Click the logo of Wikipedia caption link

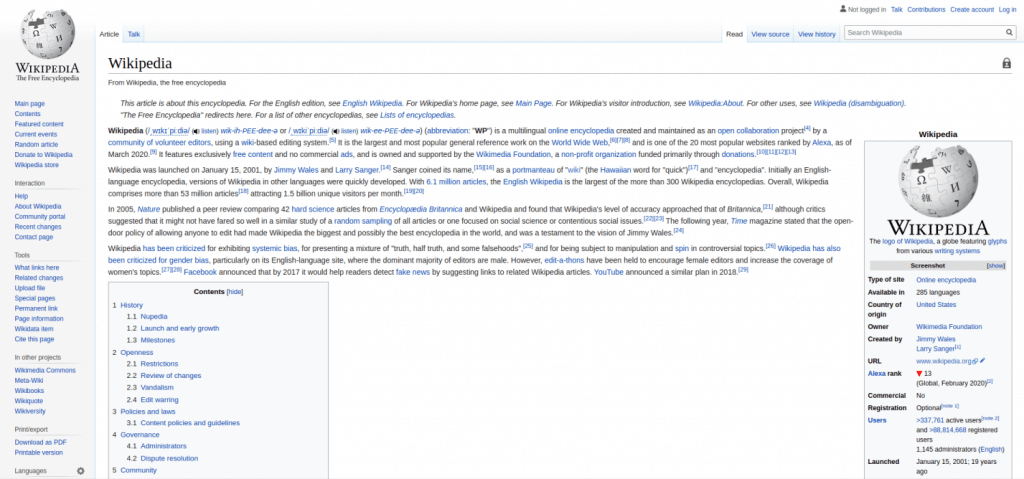pyautogui.click(x=910, y=241)
